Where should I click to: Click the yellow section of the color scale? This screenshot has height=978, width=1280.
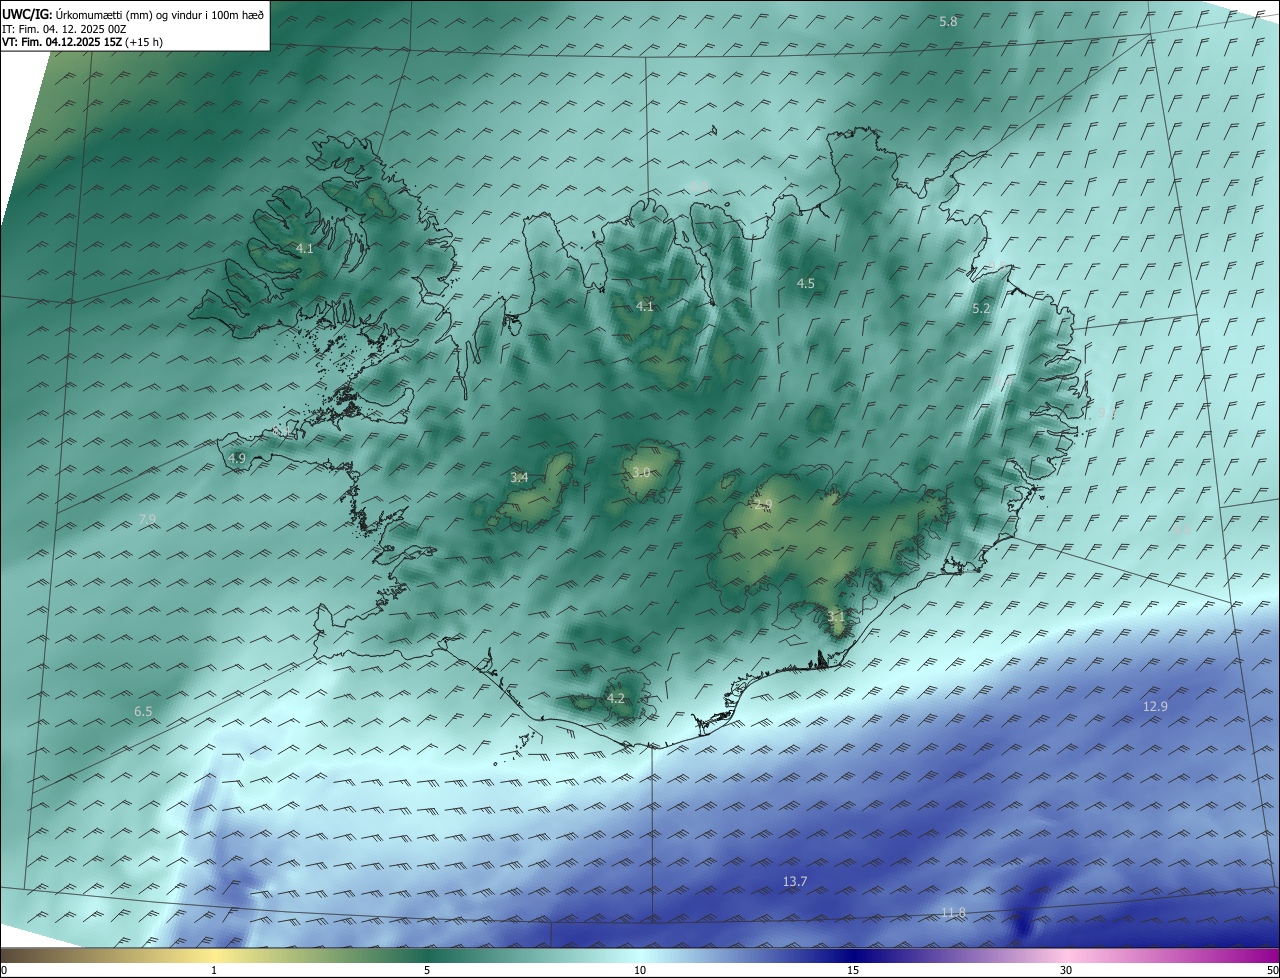coord(214,955)
